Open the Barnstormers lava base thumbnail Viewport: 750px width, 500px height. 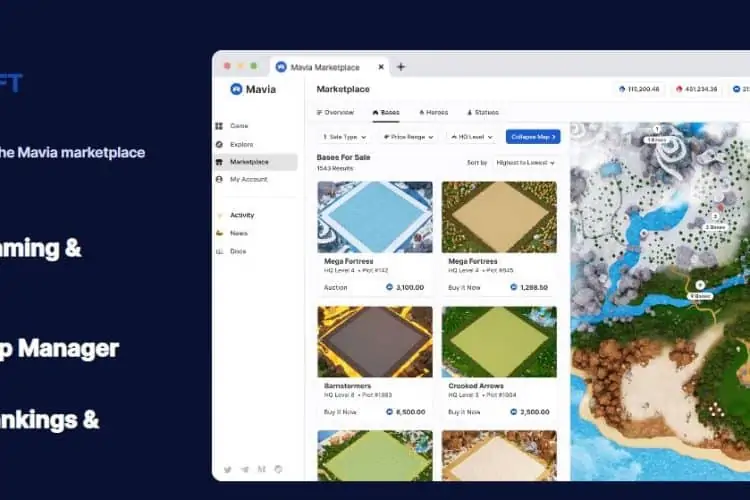[x=375, y=342]
